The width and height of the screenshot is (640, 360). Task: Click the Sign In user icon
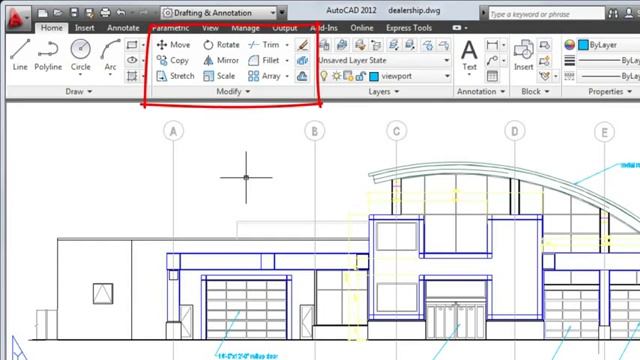click(629, 13)
